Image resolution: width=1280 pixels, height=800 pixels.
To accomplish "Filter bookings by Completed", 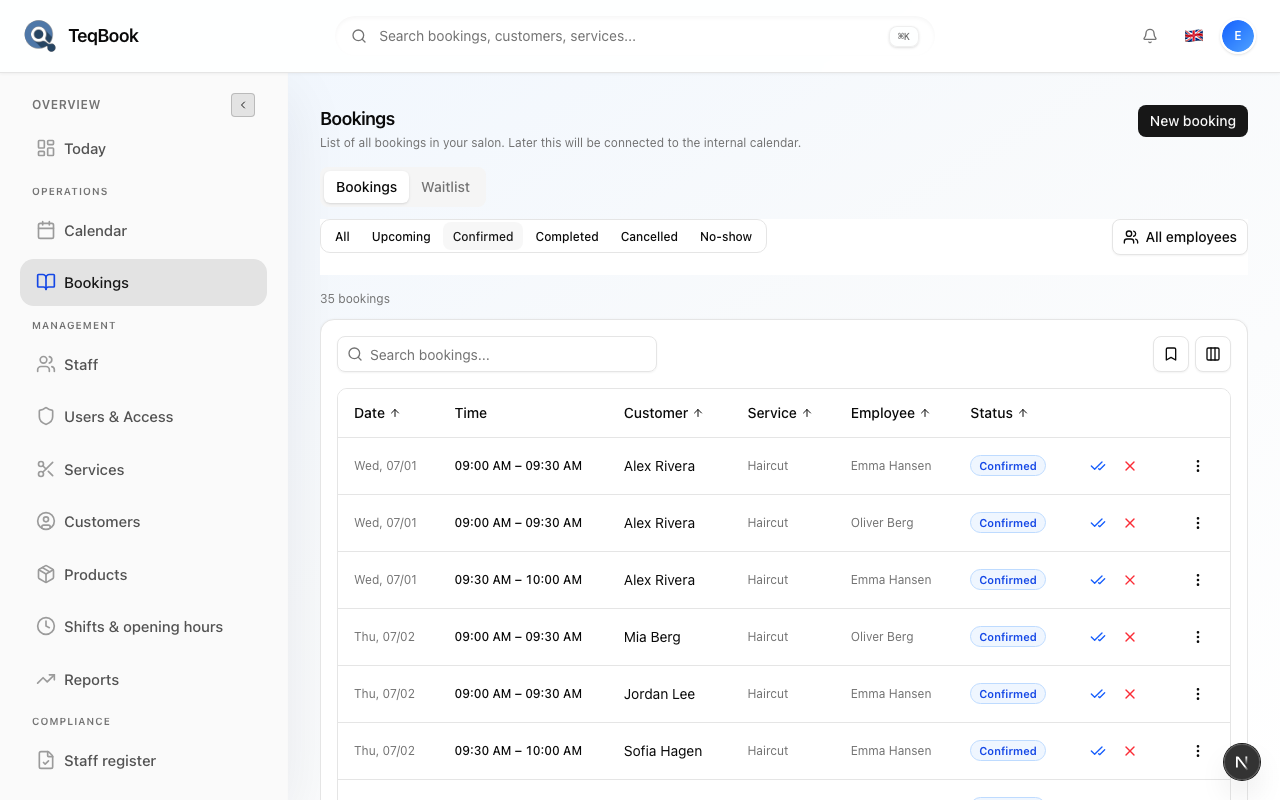I will click(x=567, y=237).
